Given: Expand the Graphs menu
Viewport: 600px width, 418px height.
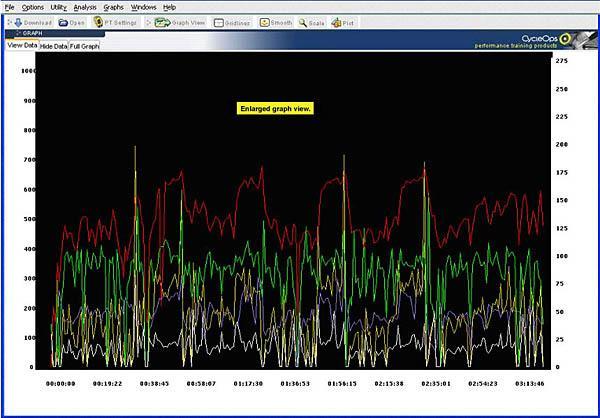Looking at the screenshot, I should pyautogui.click(x=114, y=7).
